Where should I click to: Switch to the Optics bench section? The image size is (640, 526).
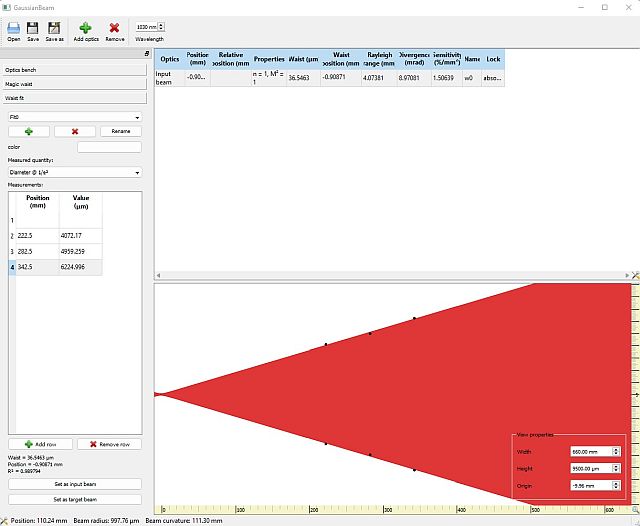click(x=74, y=70)
